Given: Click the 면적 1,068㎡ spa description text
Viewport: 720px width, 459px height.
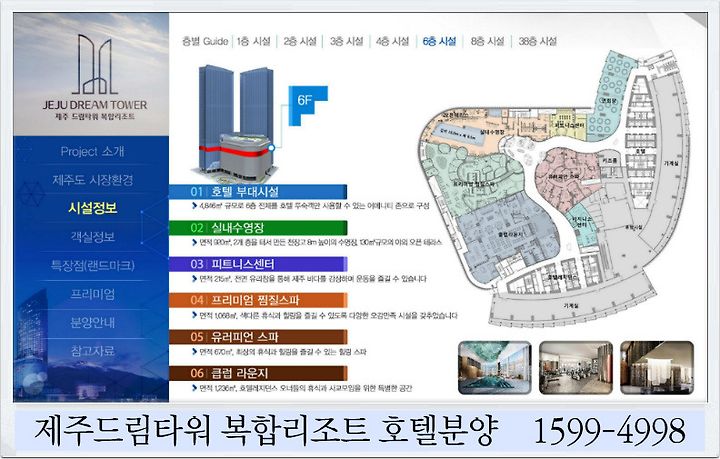Looking at the screenshot, I should (328, 315).
